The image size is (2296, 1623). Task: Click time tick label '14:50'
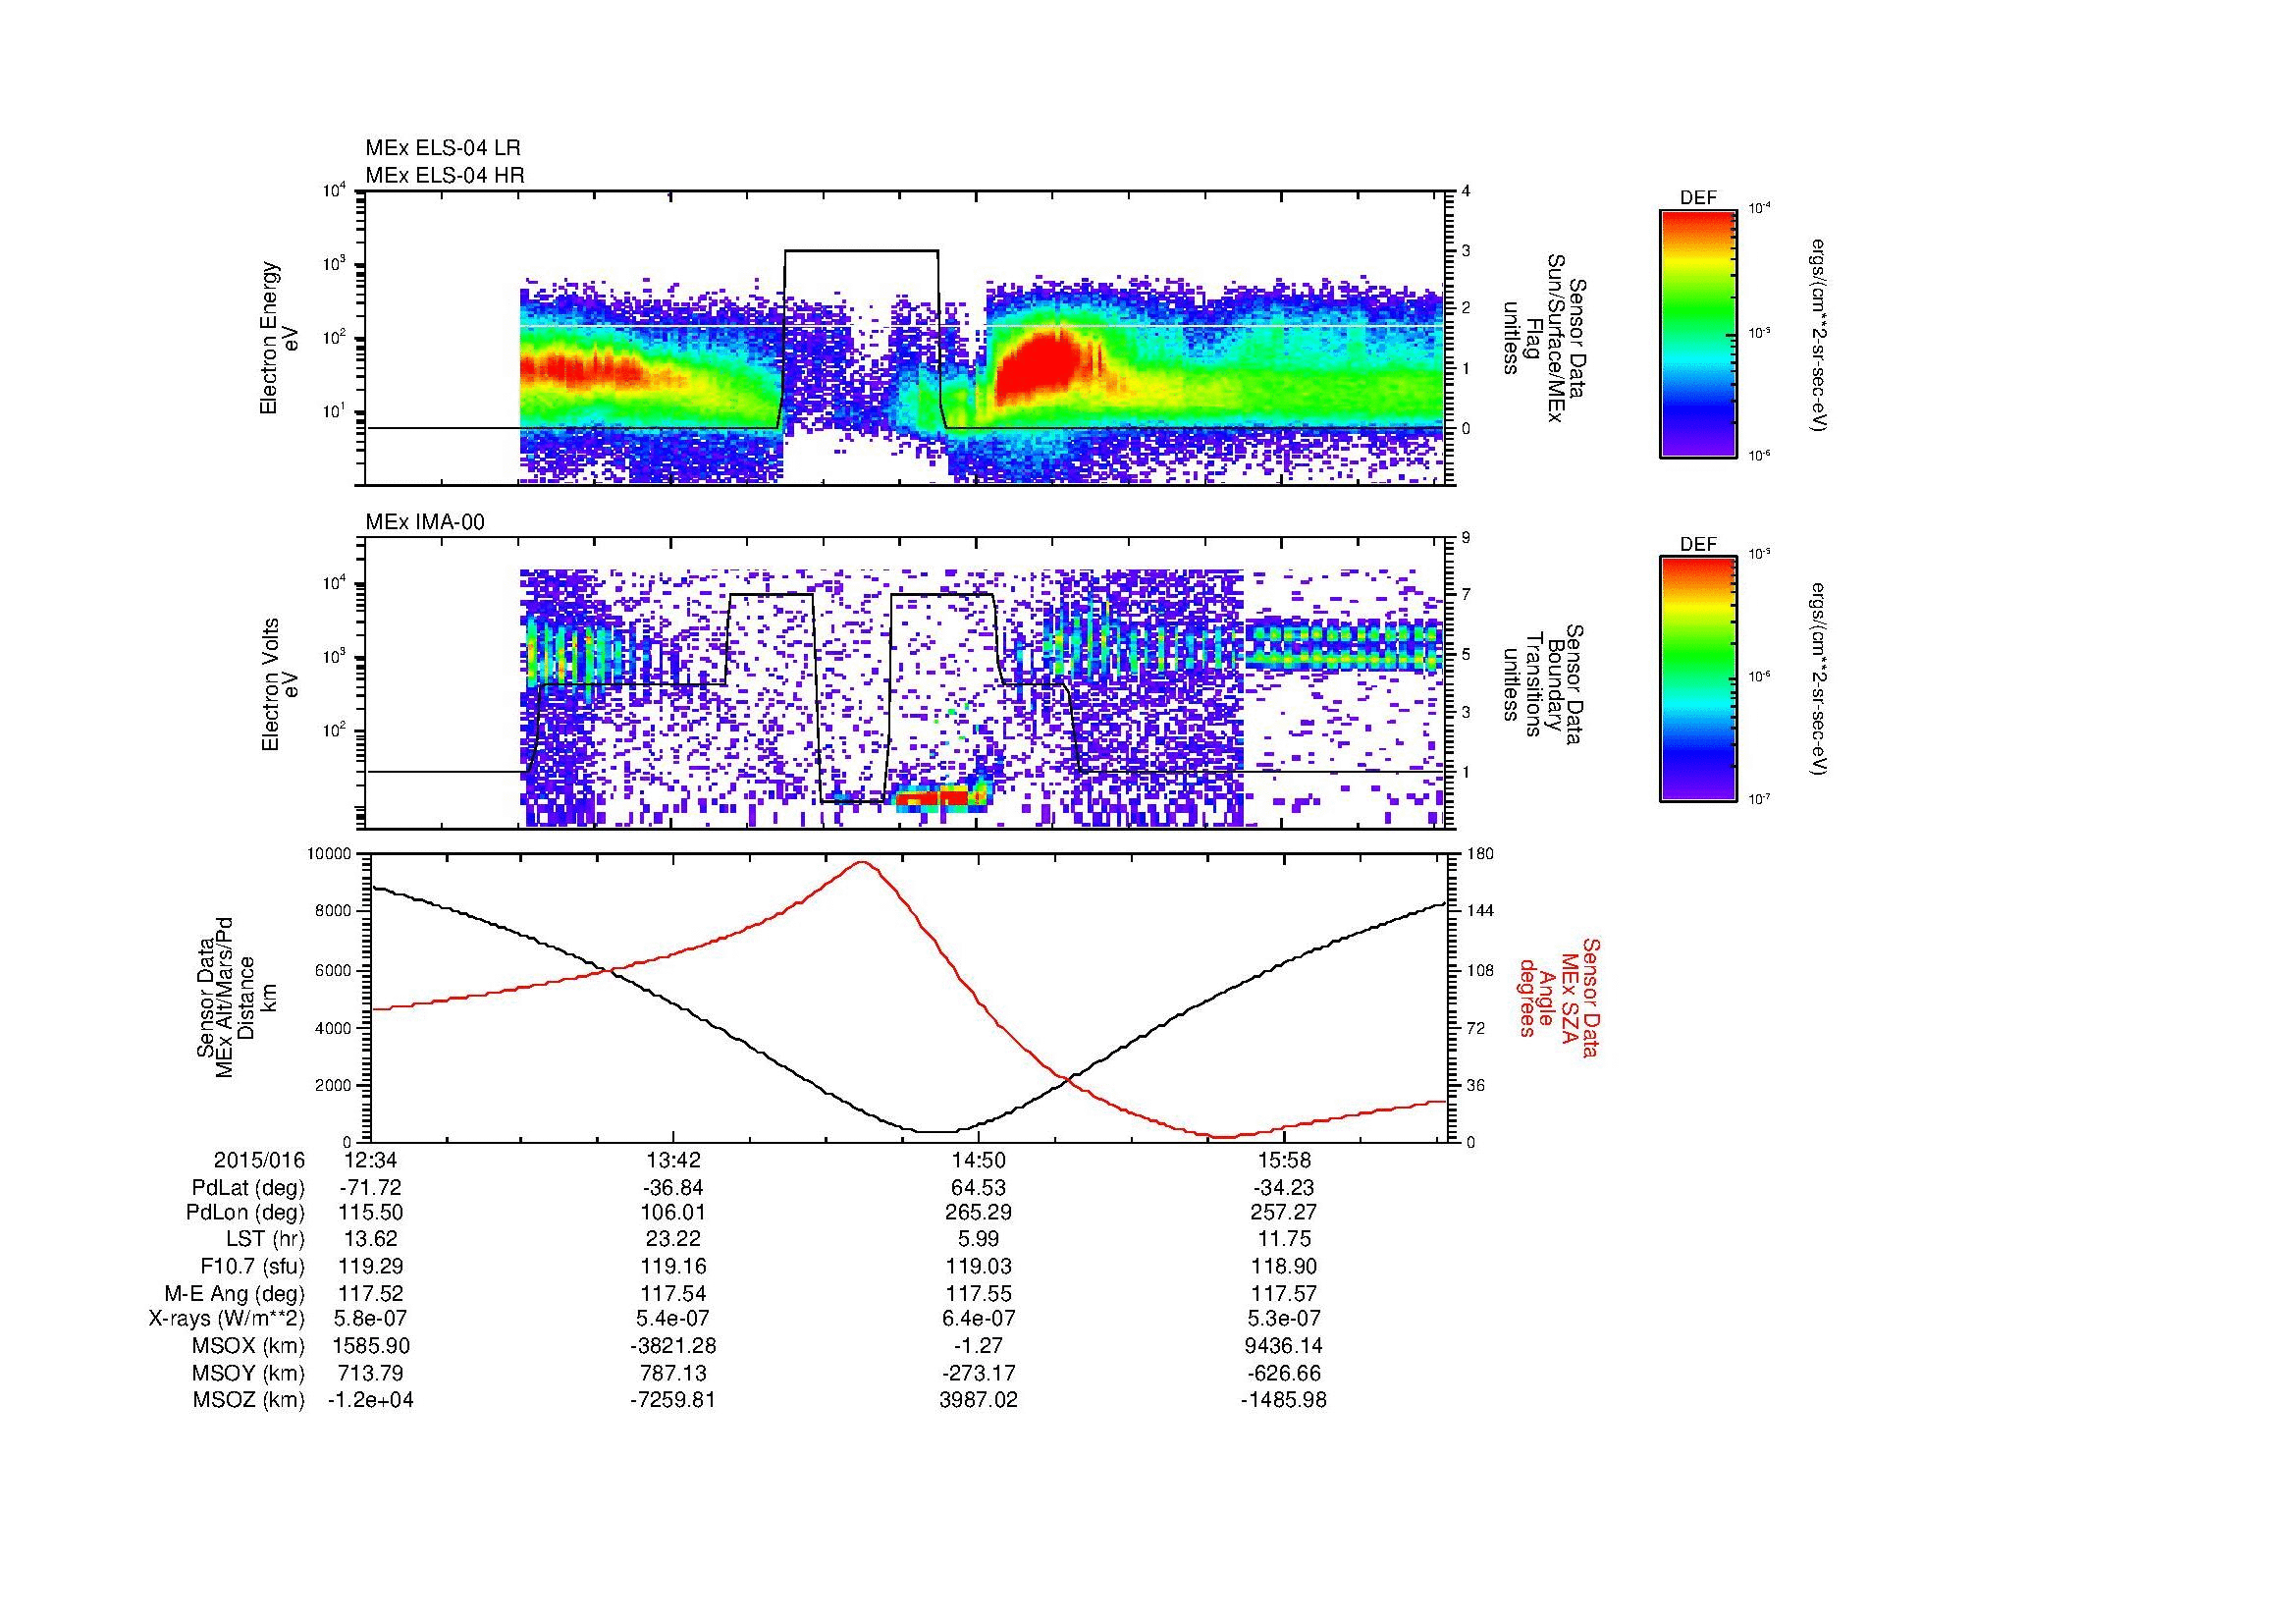(978, 1160)
